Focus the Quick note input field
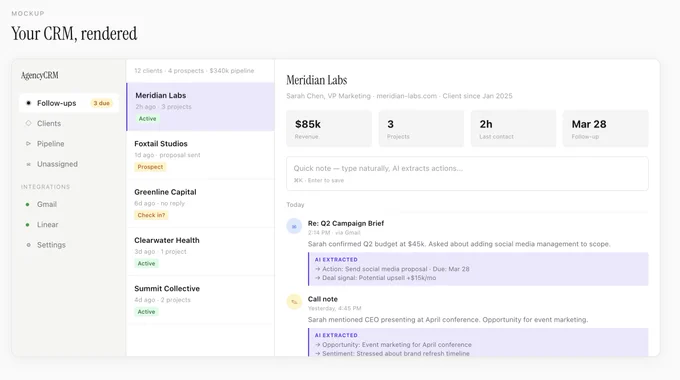 click(x=468, y=174)
